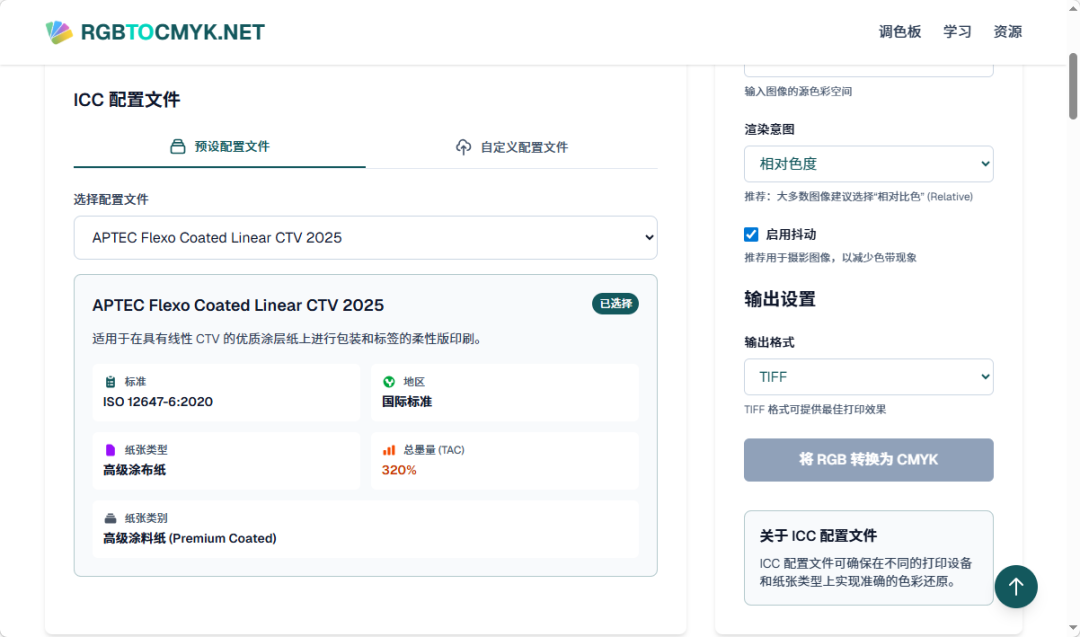
Task: Click the teal scroll-to-top arrow icon
Action: click(1016, 587)
